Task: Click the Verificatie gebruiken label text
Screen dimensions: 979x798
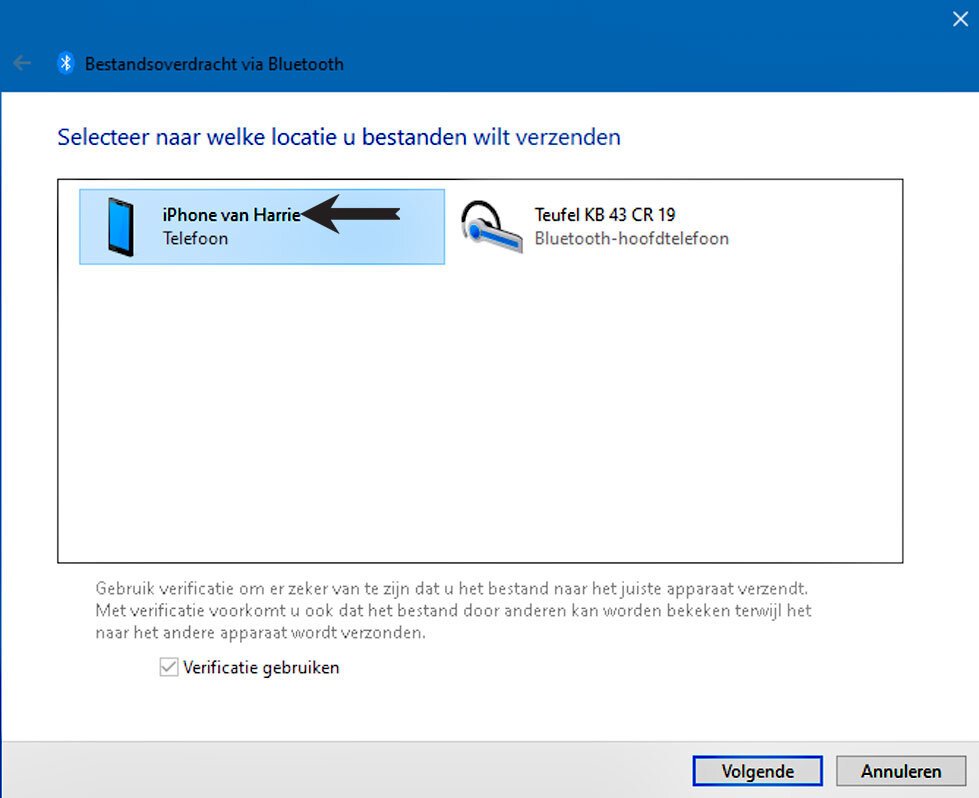Action: click(x=261, y=667)
